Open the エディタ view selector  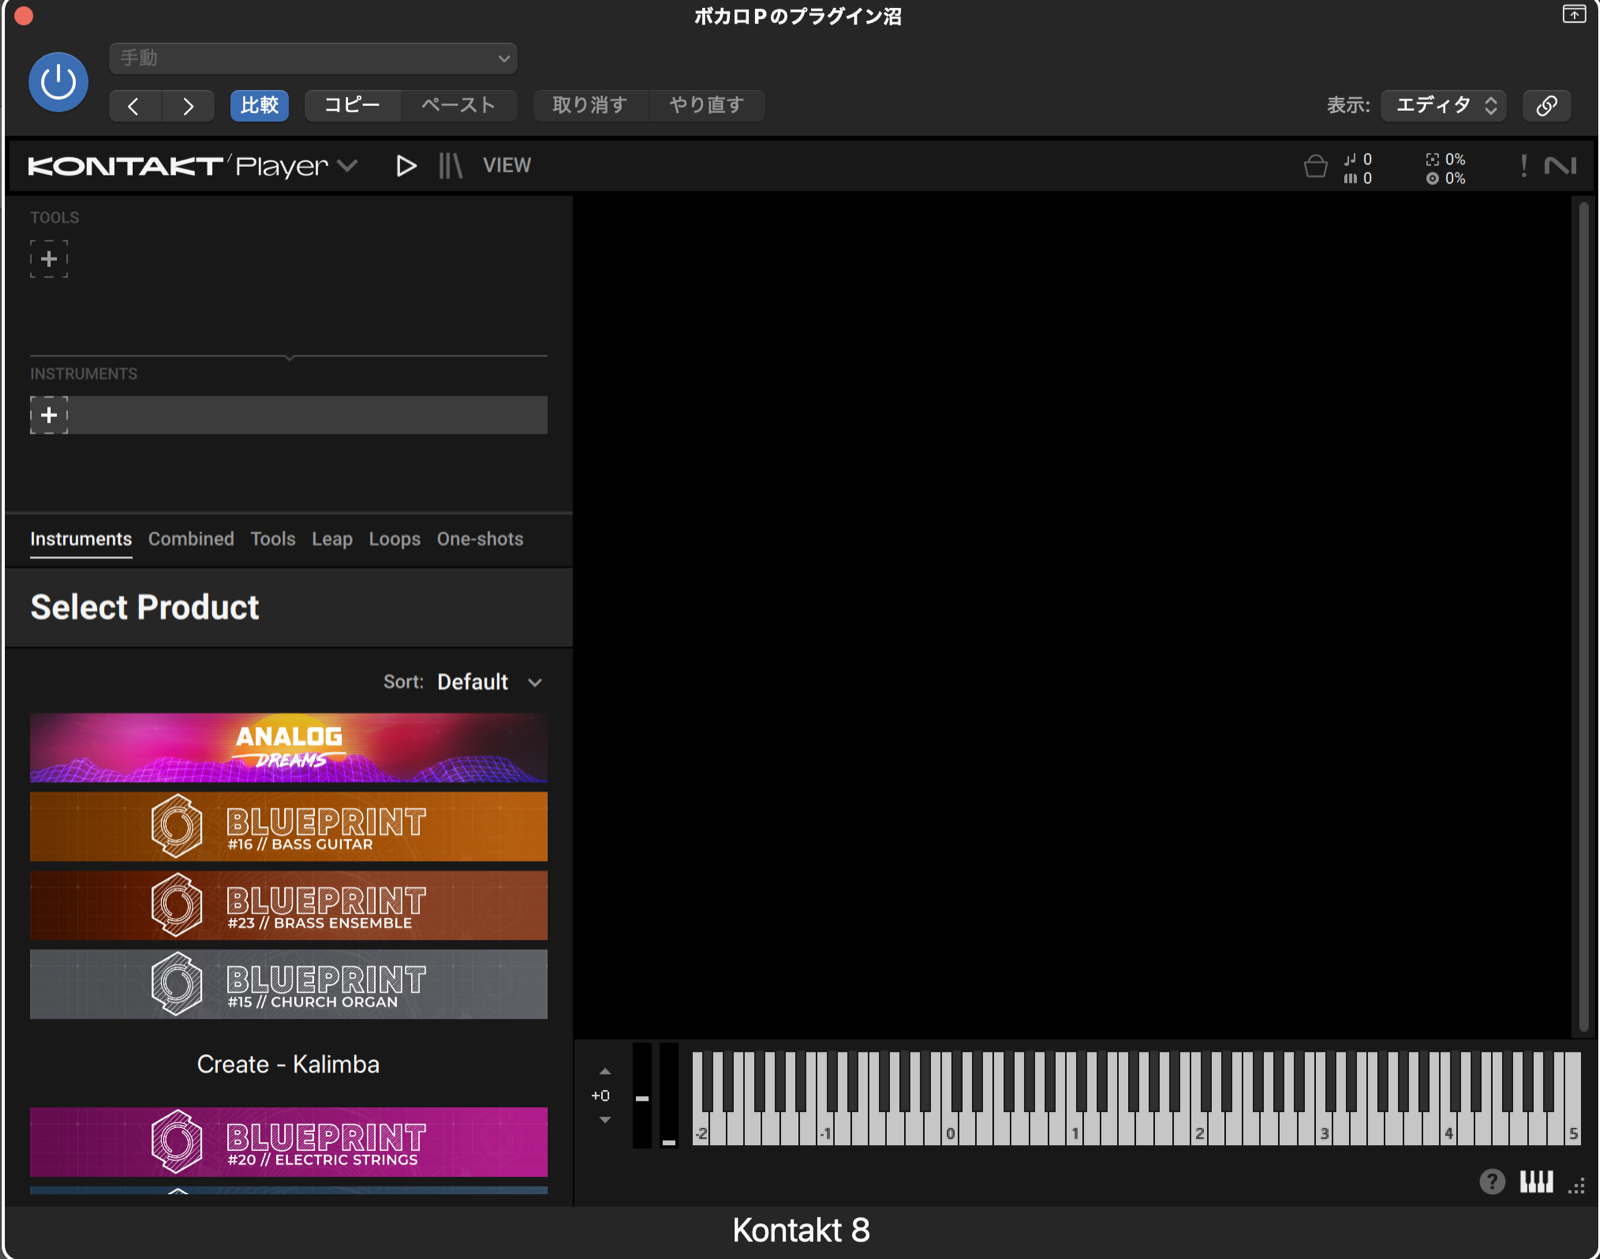[1444, 105]
